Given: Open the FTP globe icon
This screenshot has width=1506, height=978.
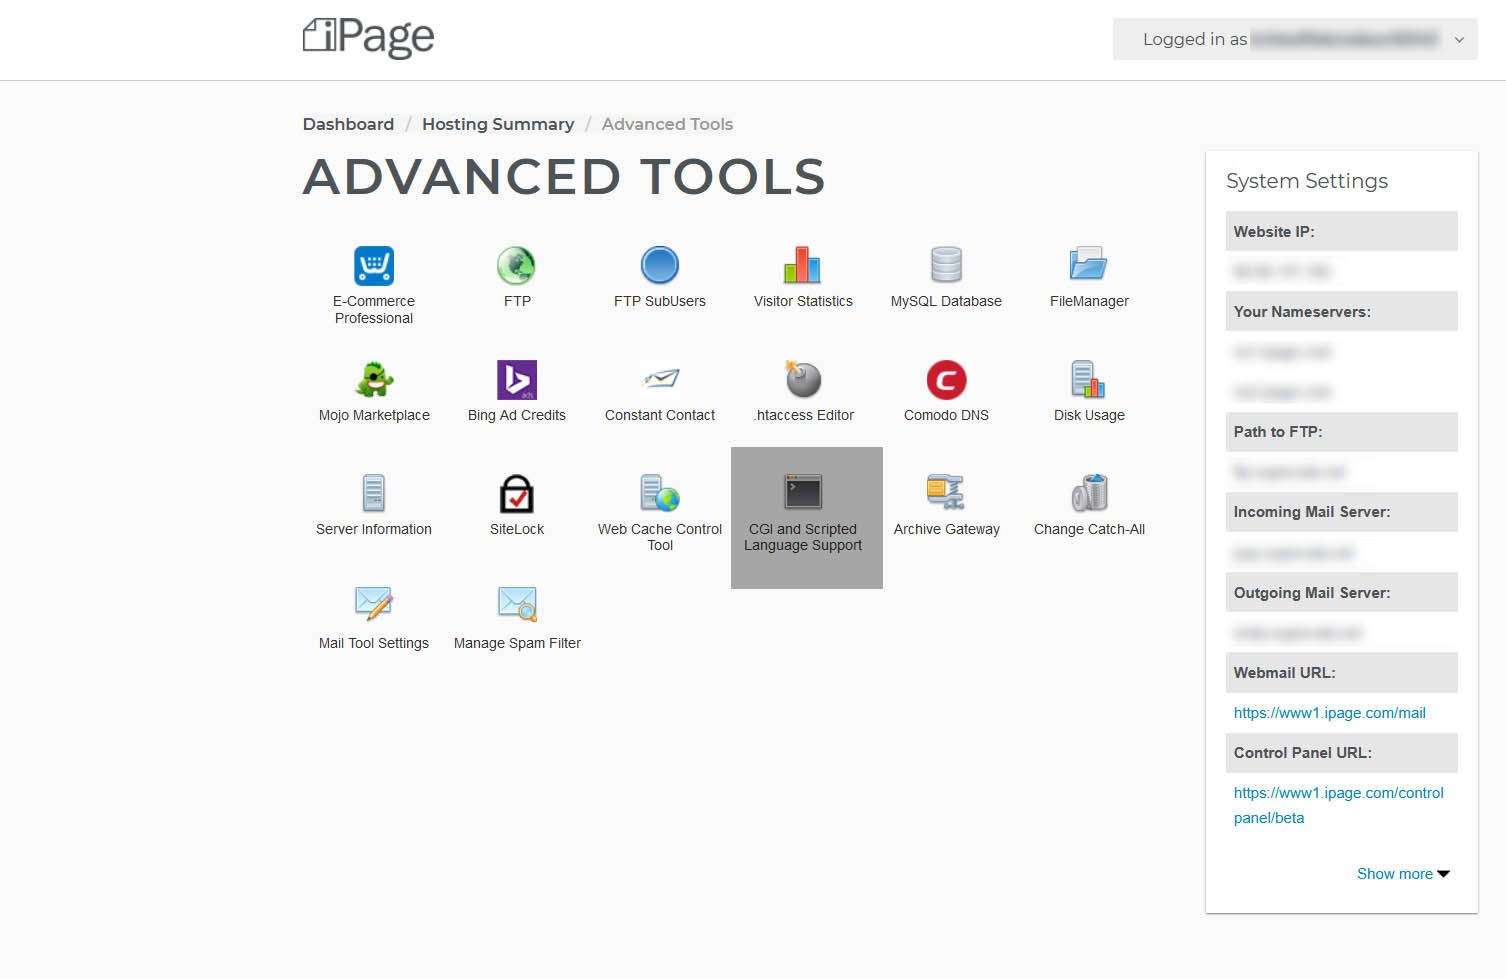Looking at the screenshot, I should (x=516, y=265).
